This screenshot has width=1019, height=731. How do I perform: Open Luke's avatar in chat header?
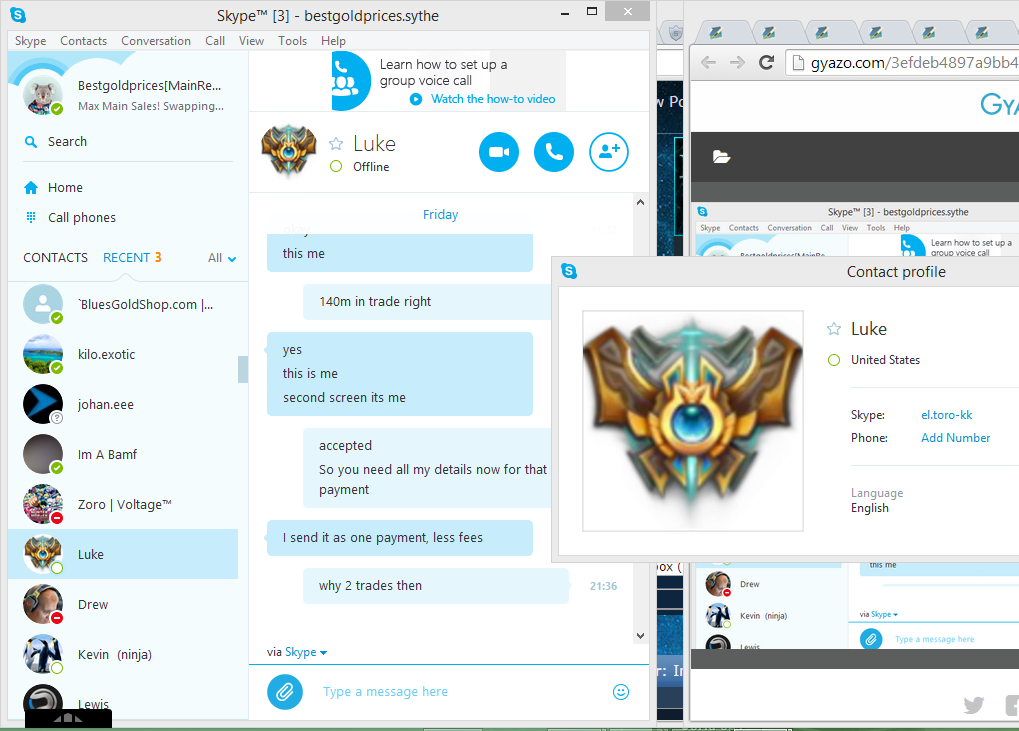coord(289,151)
